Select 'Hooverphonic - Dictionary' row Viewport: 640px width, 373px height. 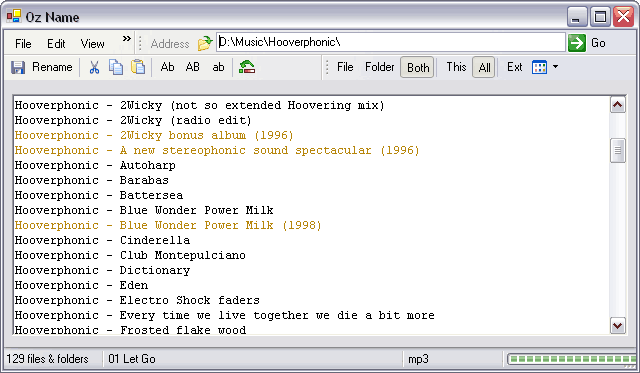pyautogui.click(x=102, y=271)
